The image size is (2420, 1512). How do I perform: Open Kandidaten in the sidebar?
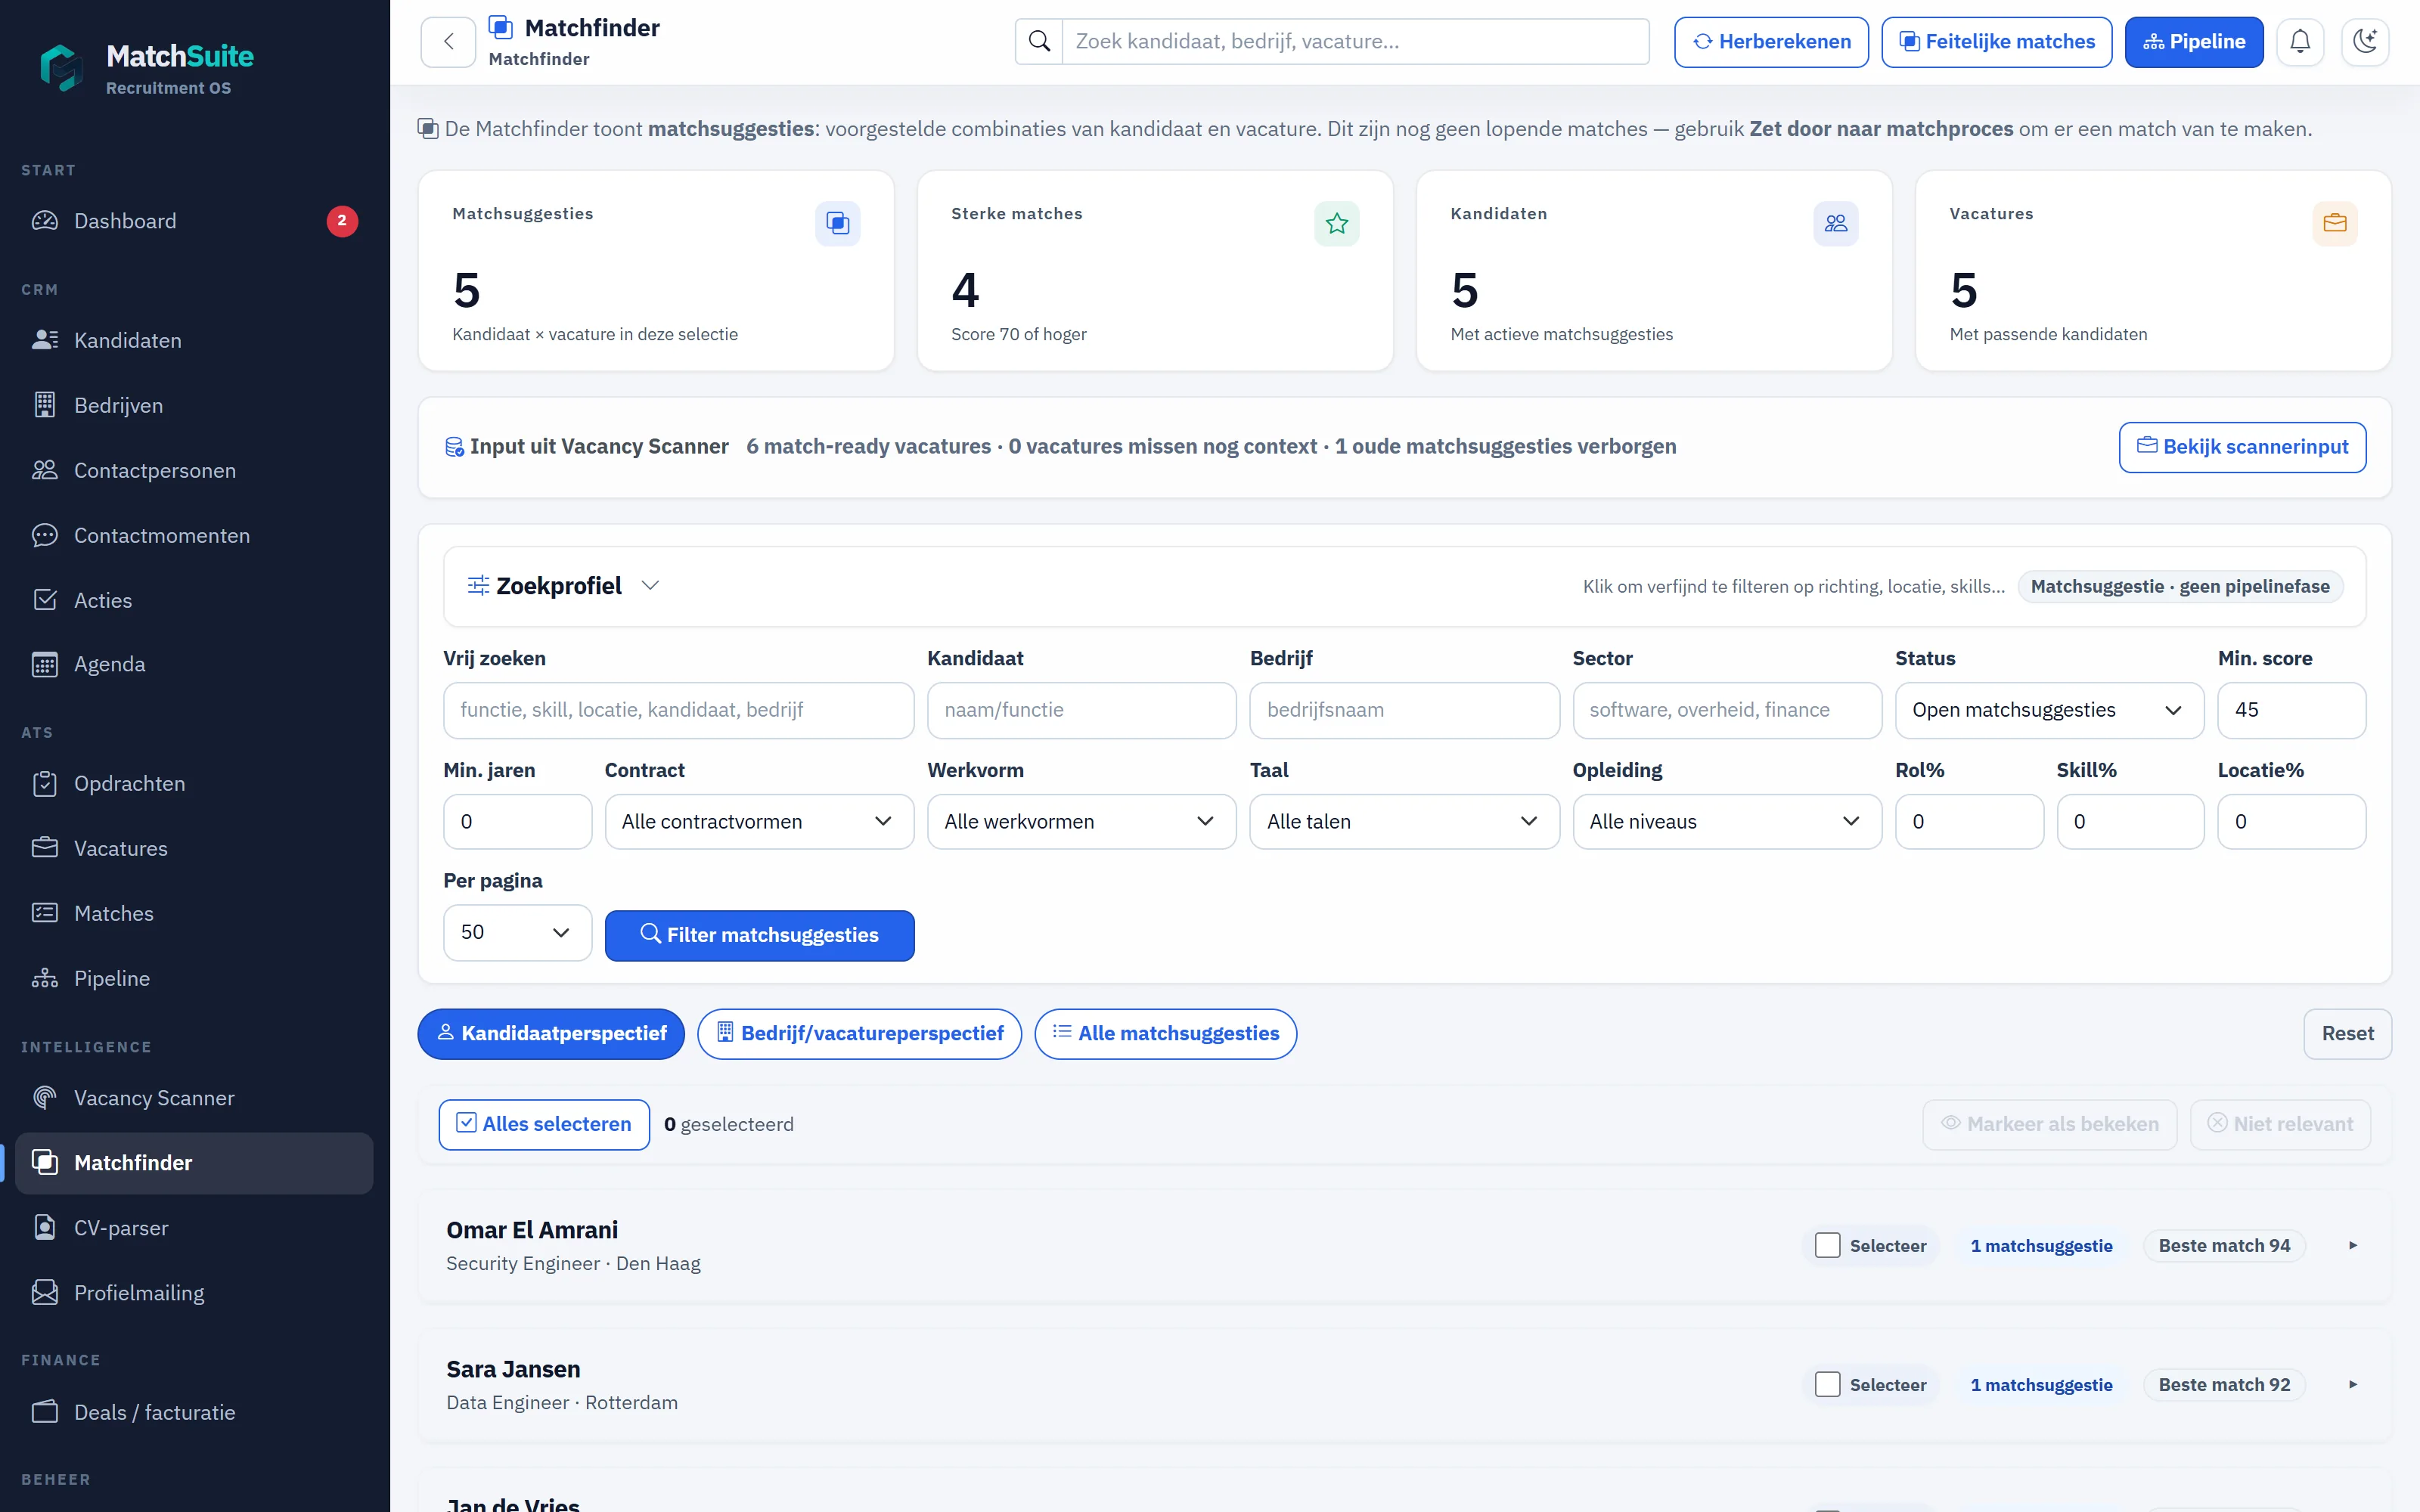(x=194, y=340)
